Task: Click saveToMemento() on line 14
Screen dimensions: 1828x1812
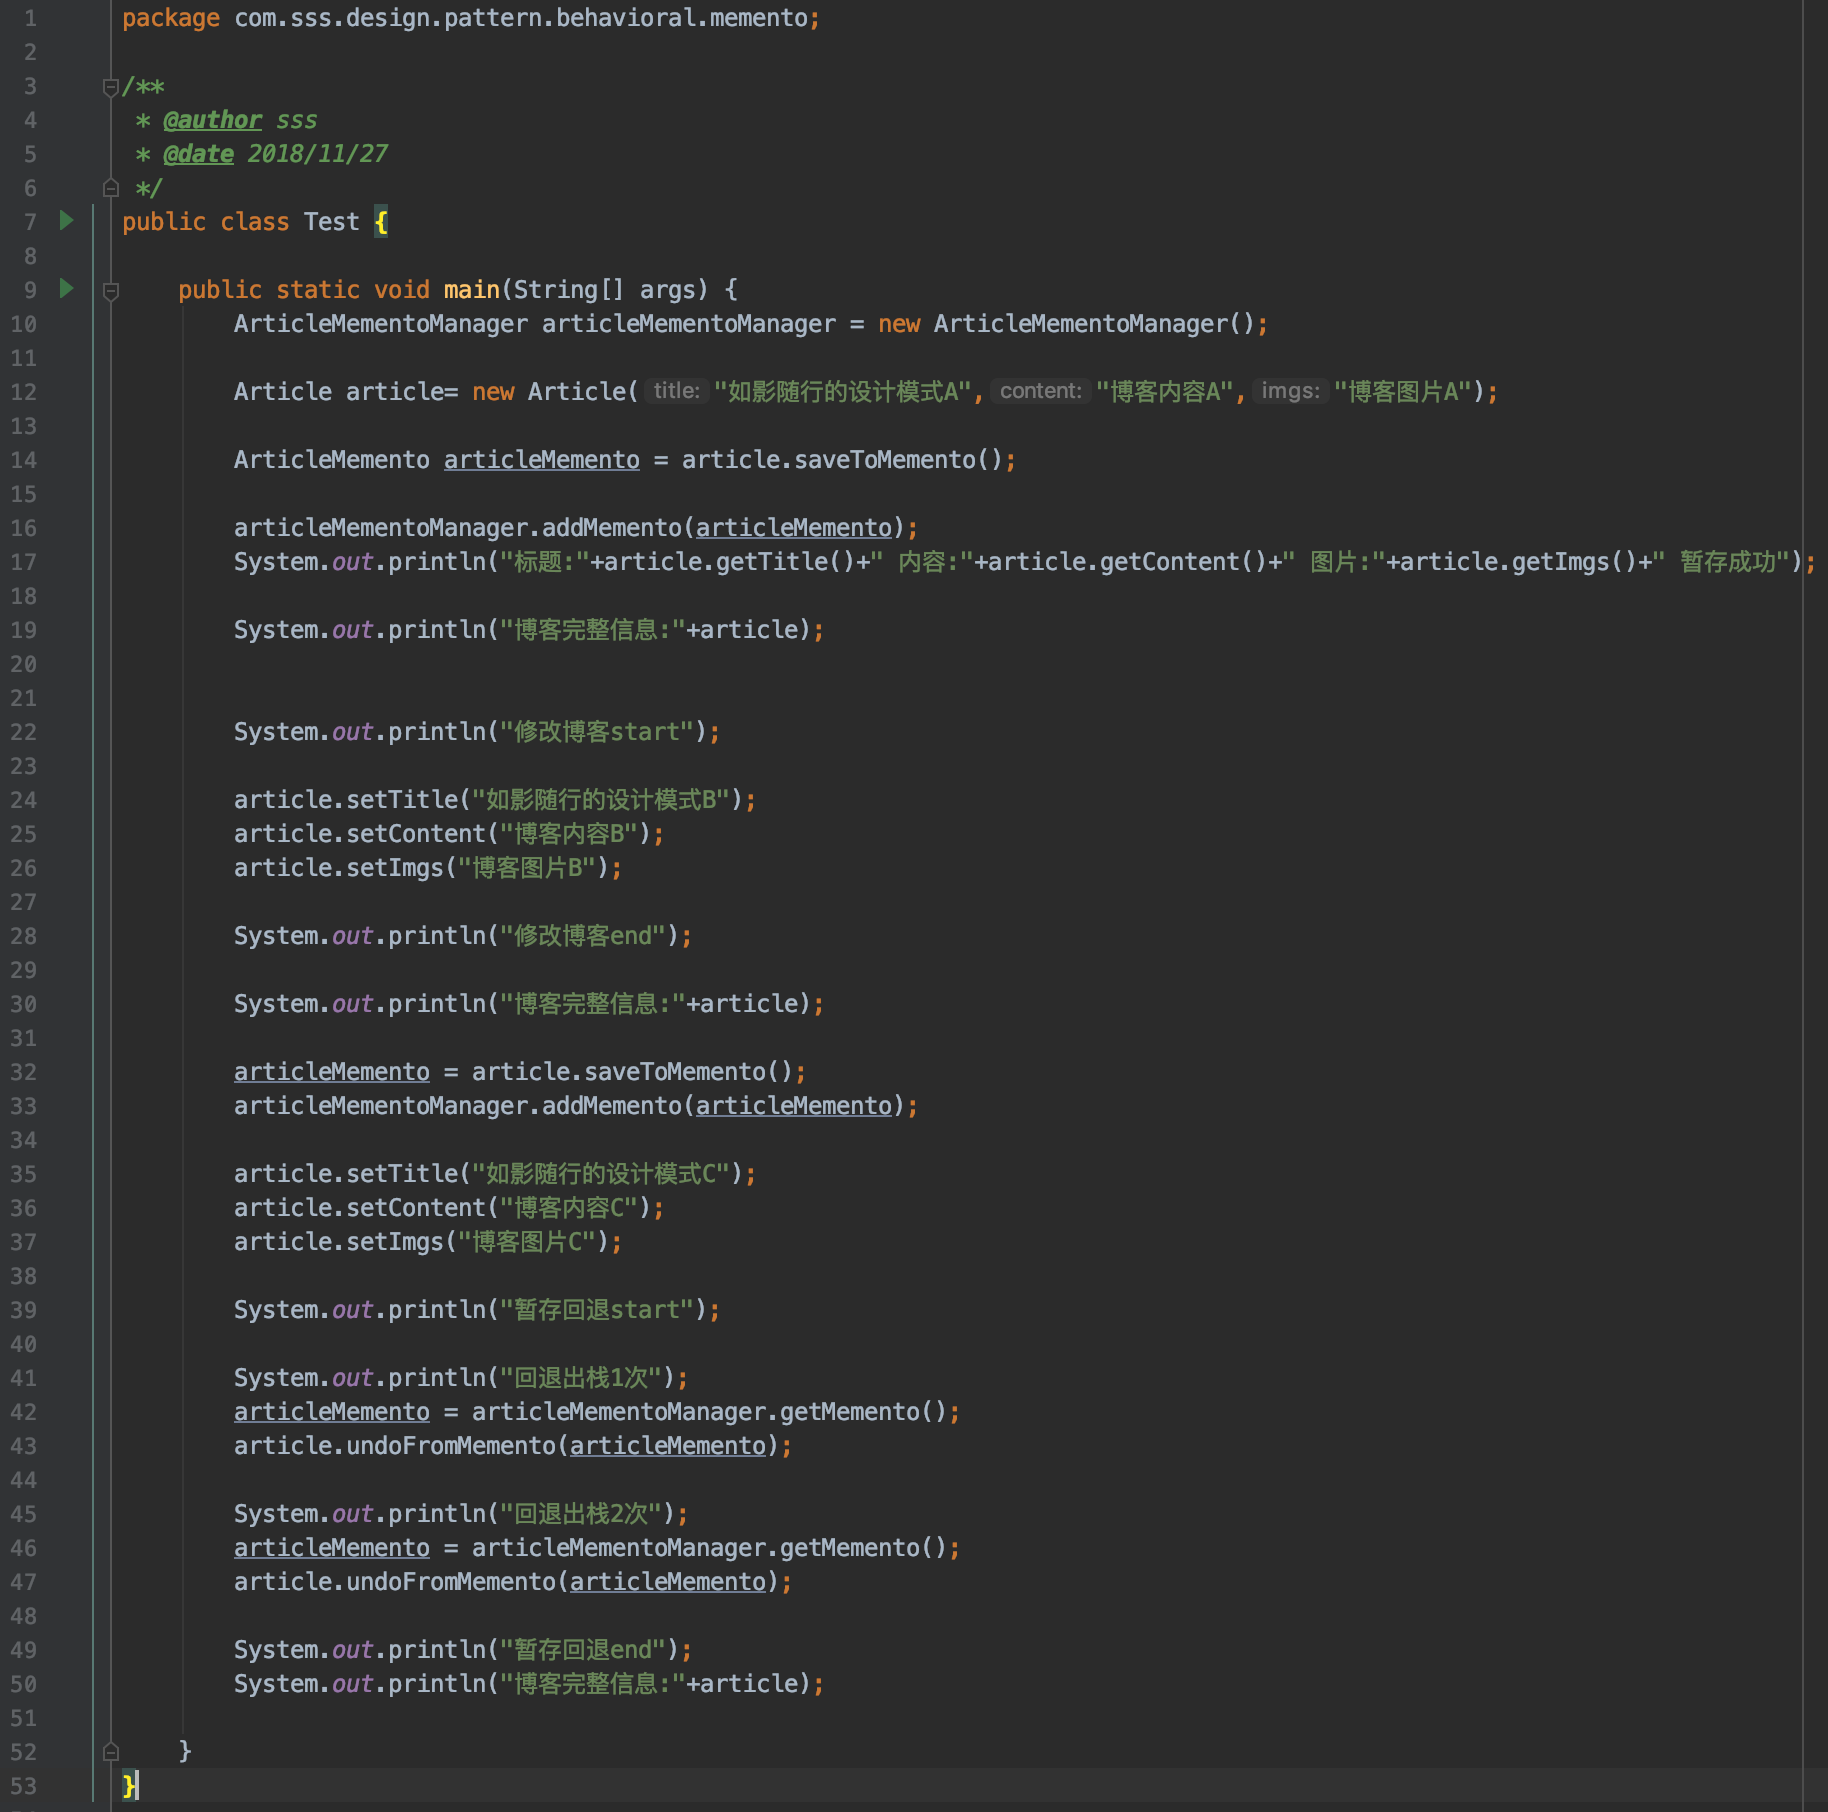Action: coord(898,460)
